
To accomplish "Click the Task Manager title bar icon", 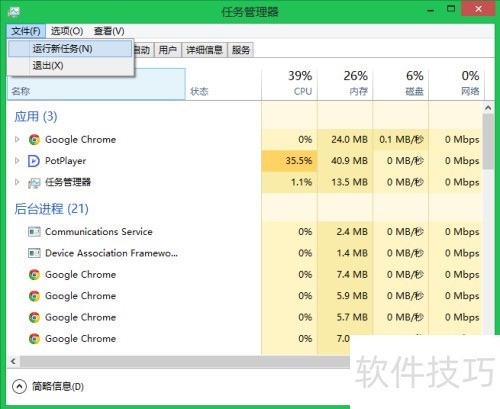I will (14, 12).
